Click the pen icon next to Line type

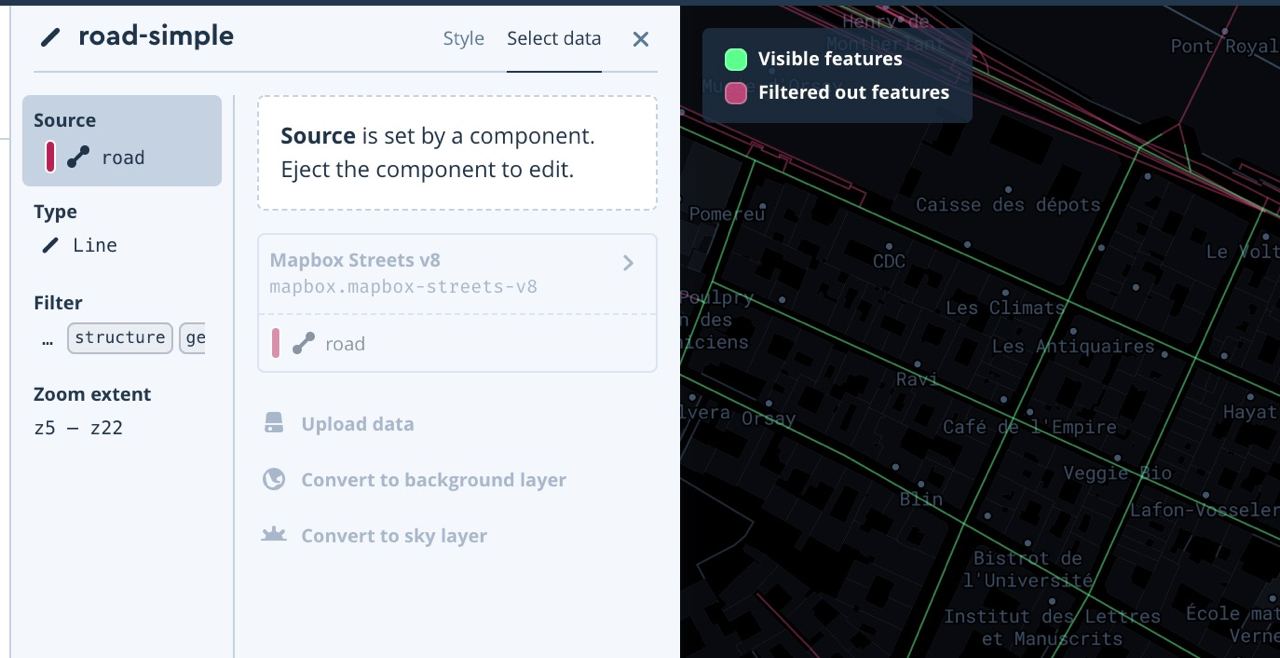pyautogui.click(x=50, y=245)
